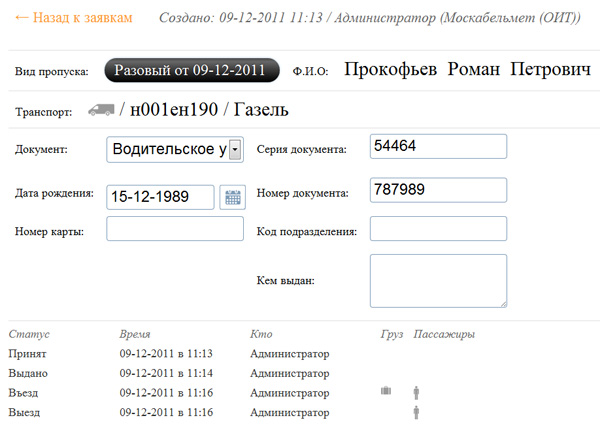Click the Дата рождения date field
This screenshot has width=600, height=435.
160,197
